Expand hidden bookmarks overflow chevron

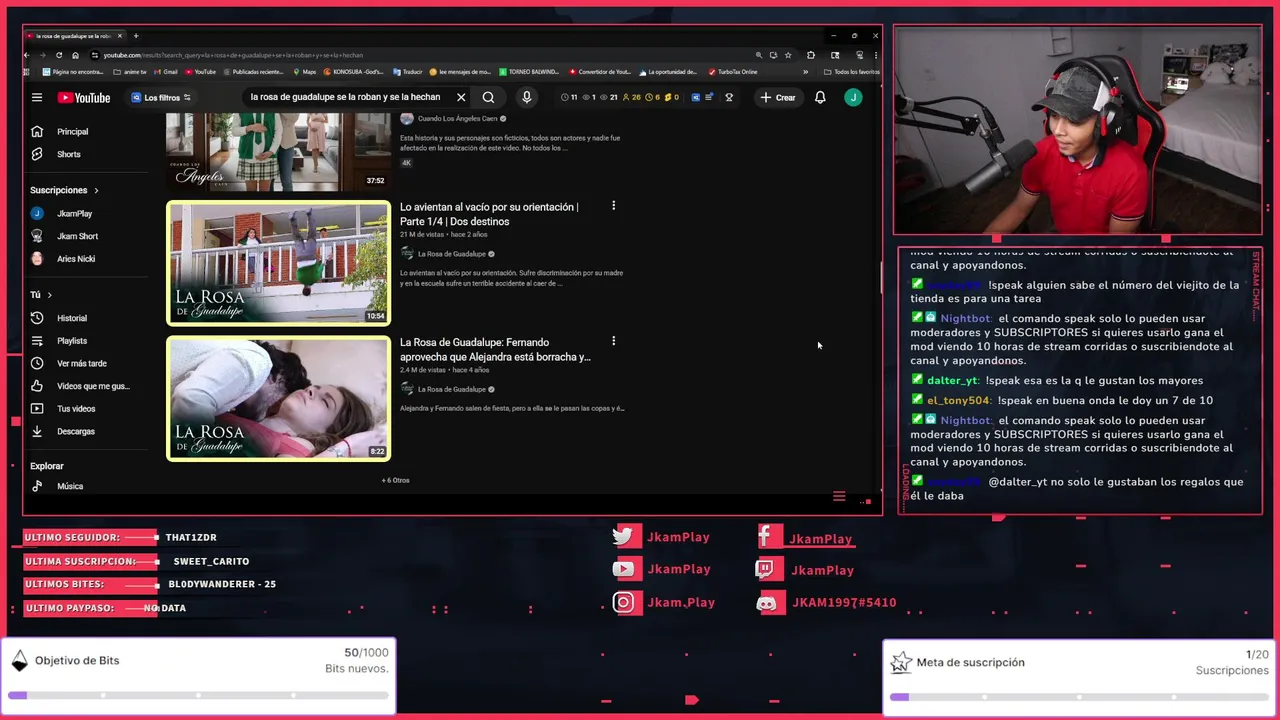[805, 72]
